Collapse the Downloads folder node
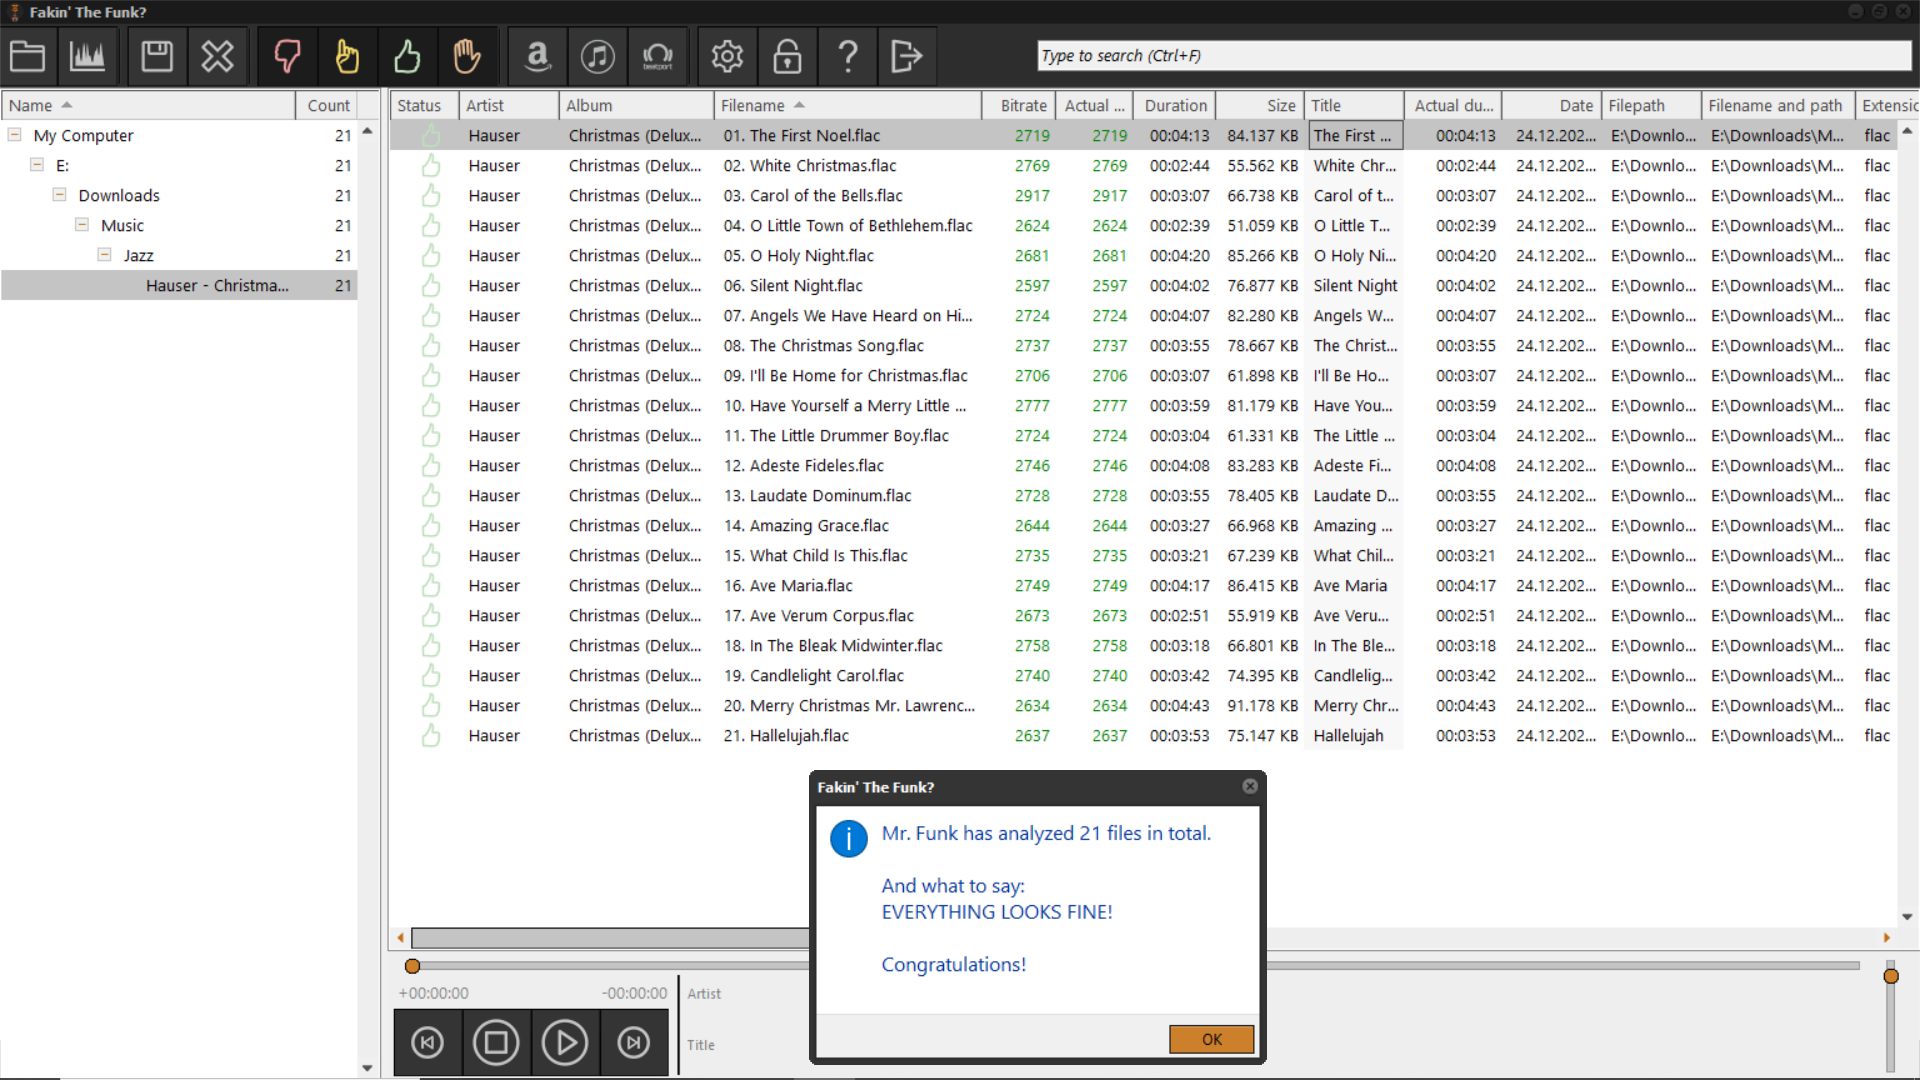This screenshot has width=1920, height=1080. [60, 195]
